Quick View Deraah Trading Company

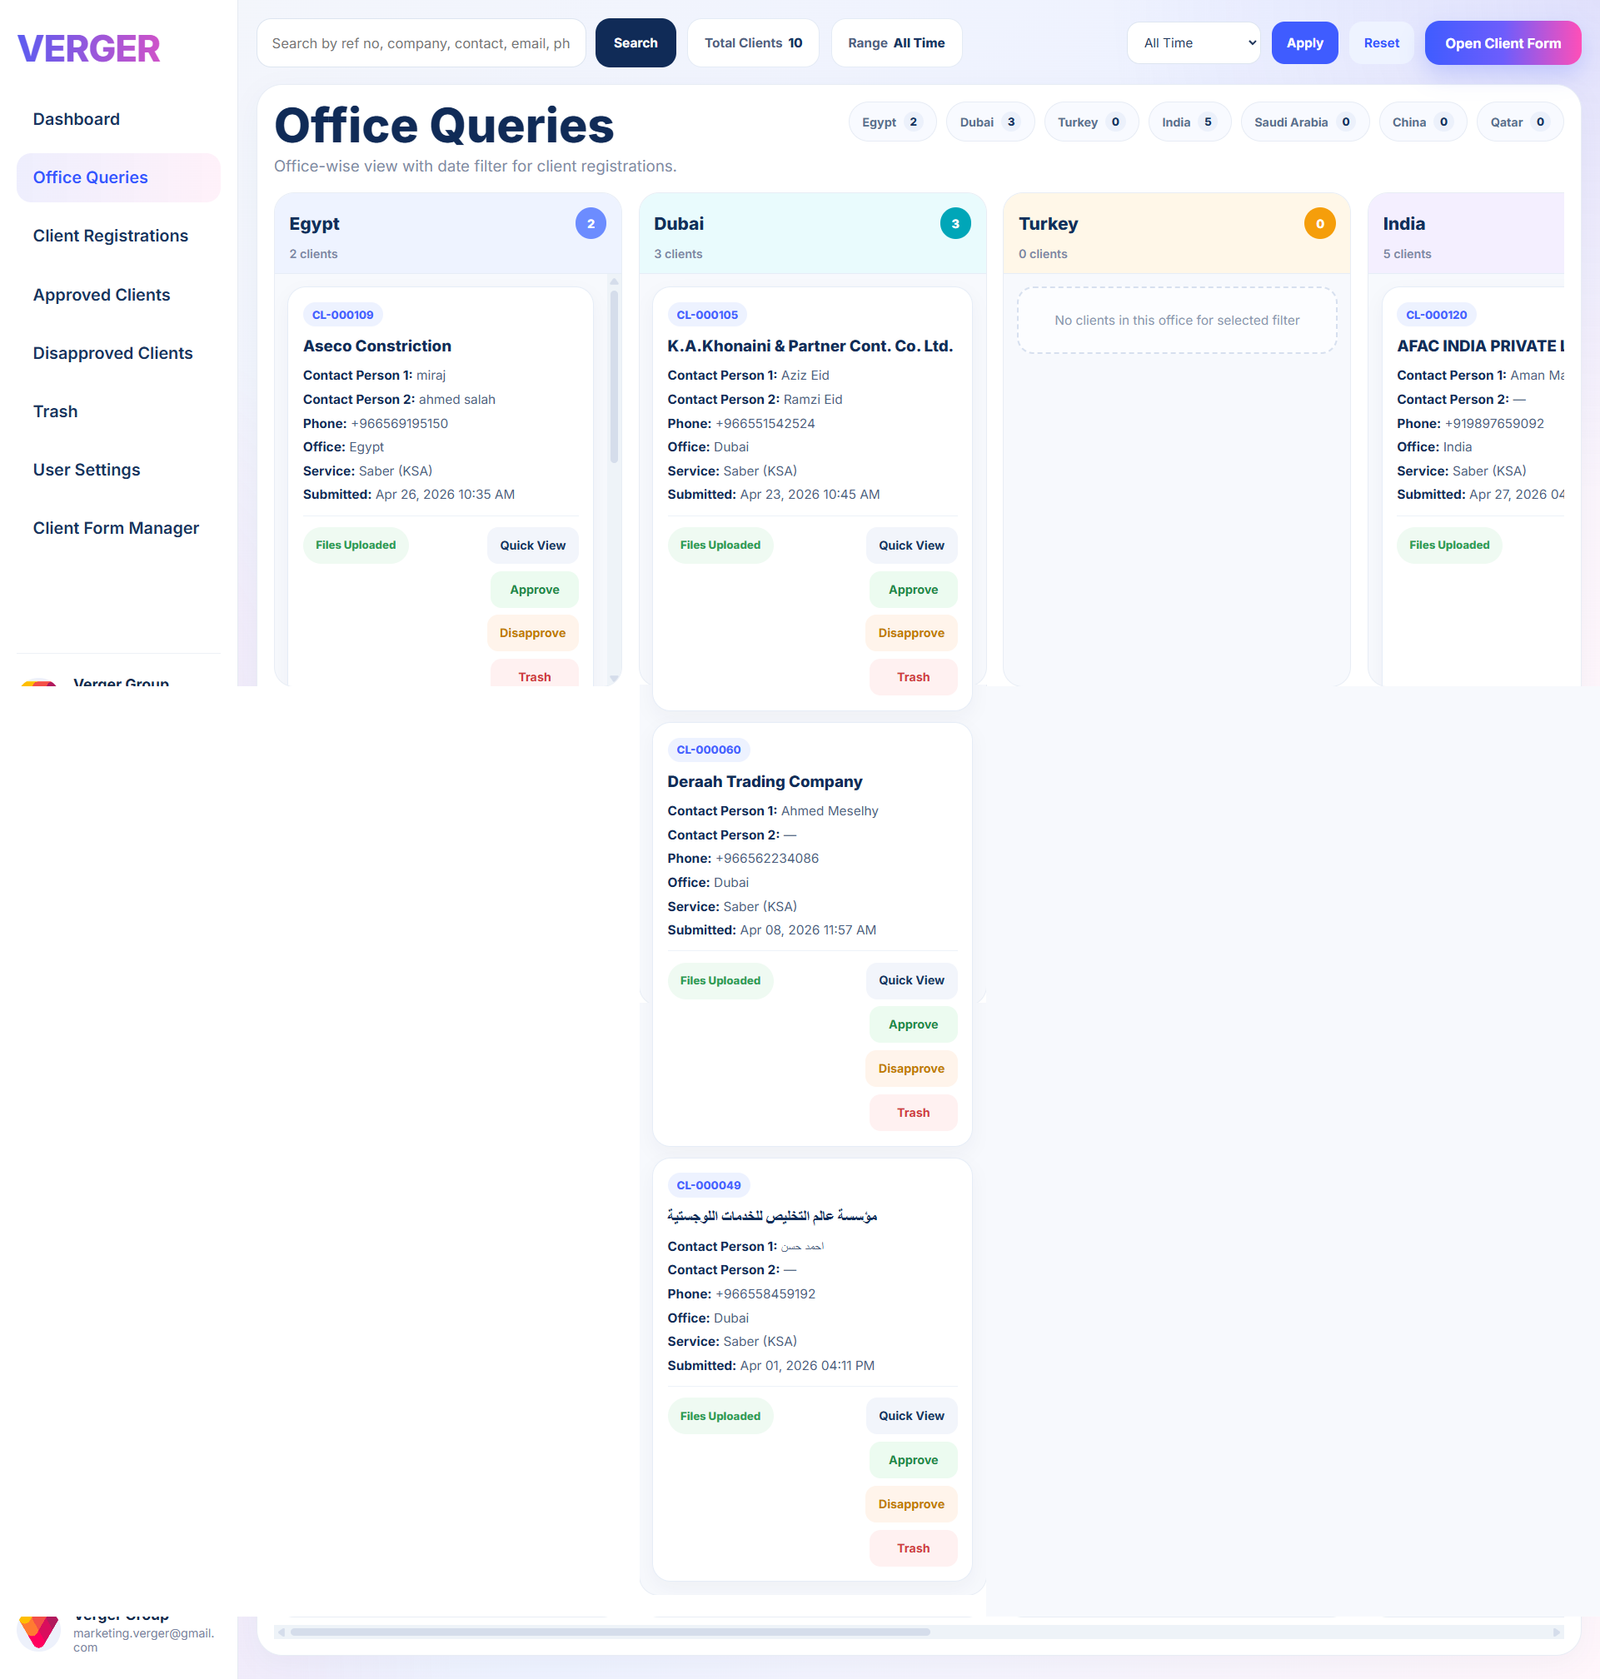pos(911,980)
